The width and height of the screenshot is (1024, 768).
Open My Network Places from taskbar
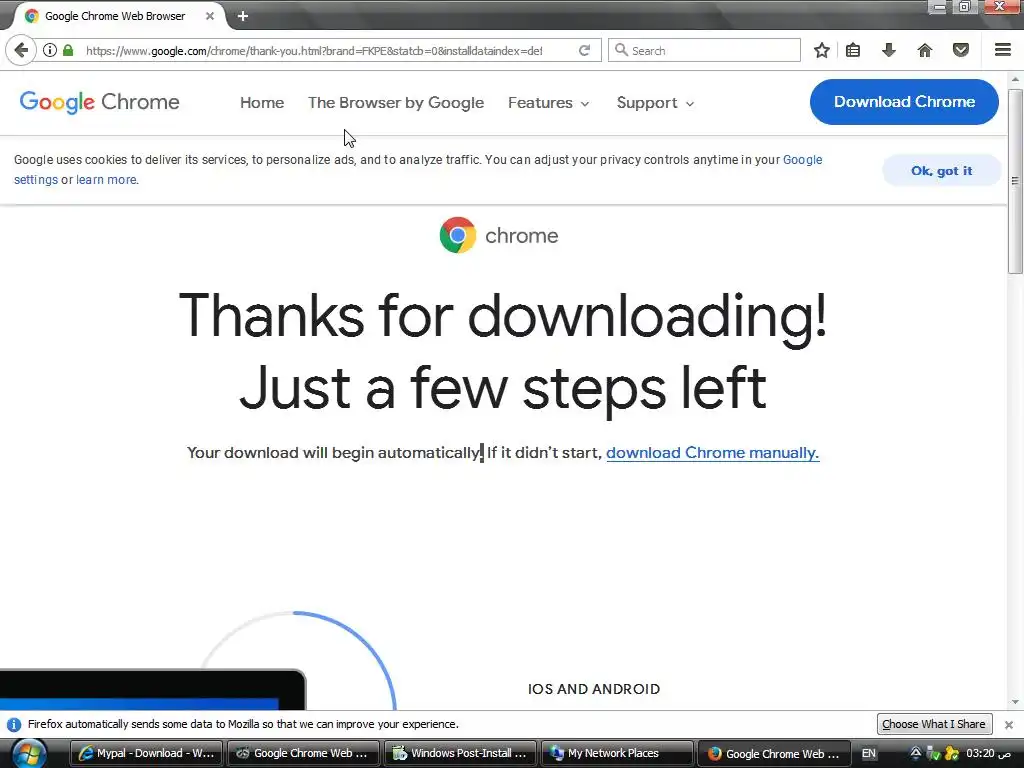(617, 754)
